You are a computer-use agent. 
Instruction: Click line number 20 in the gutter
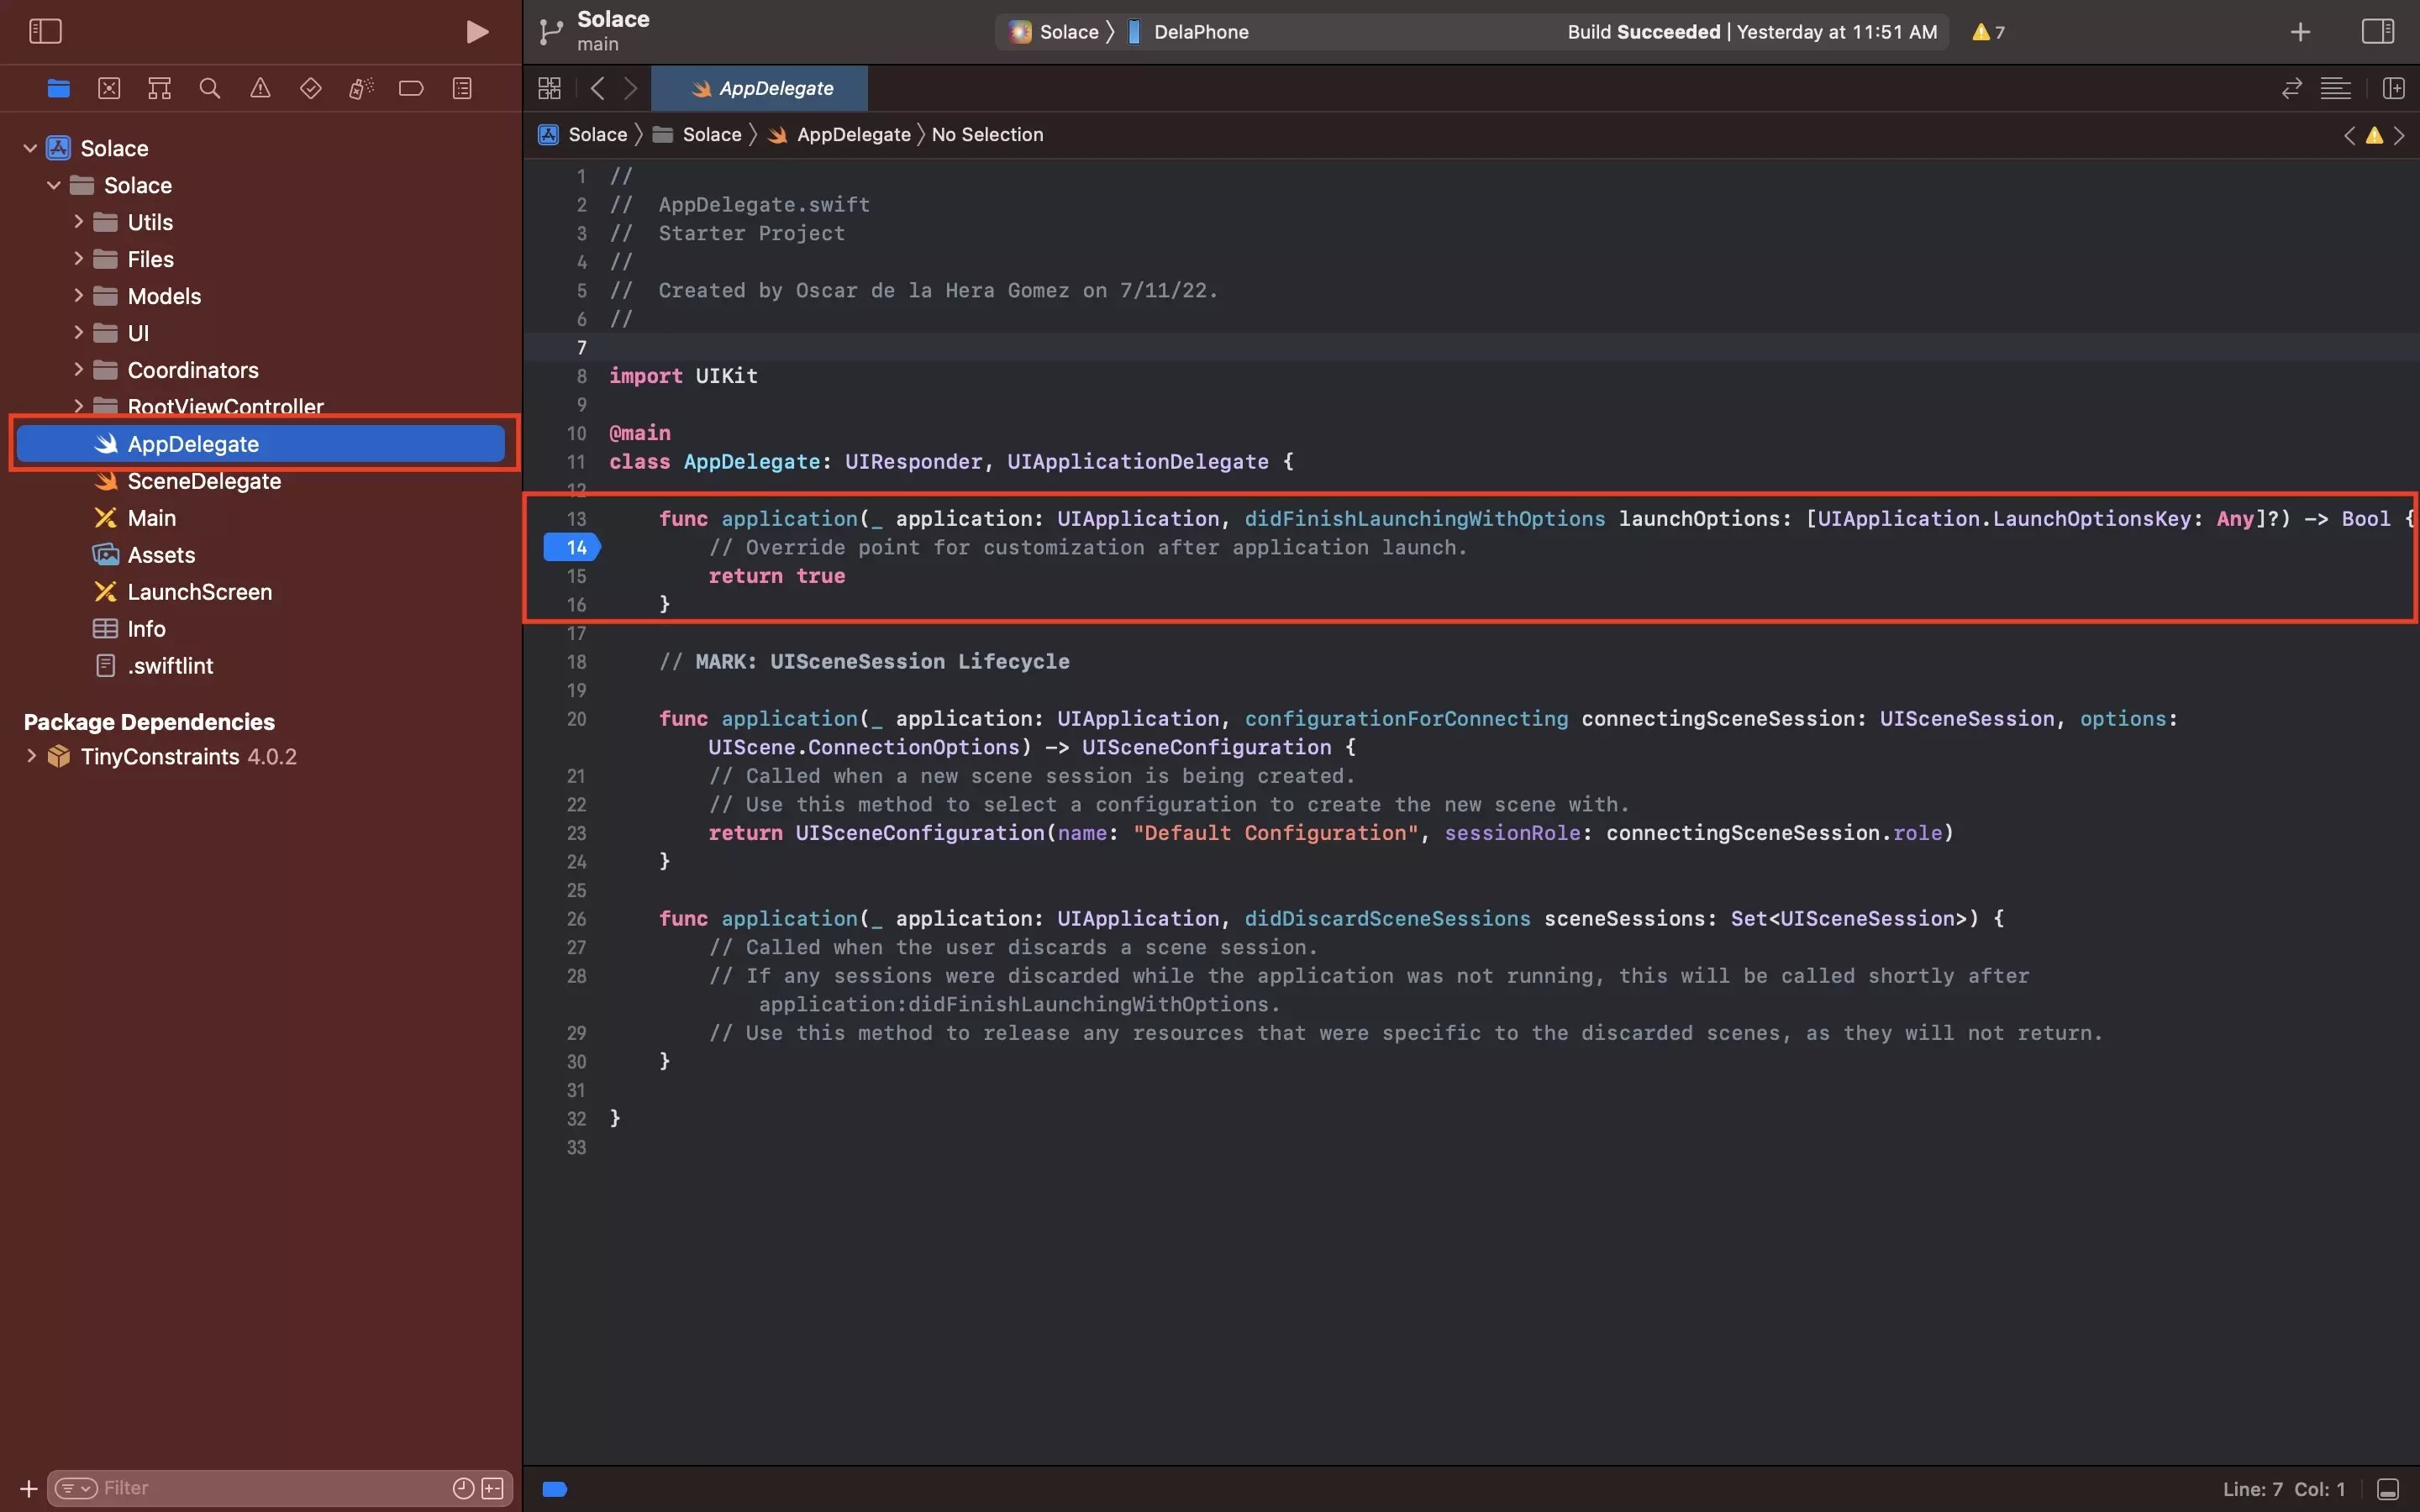576,719
